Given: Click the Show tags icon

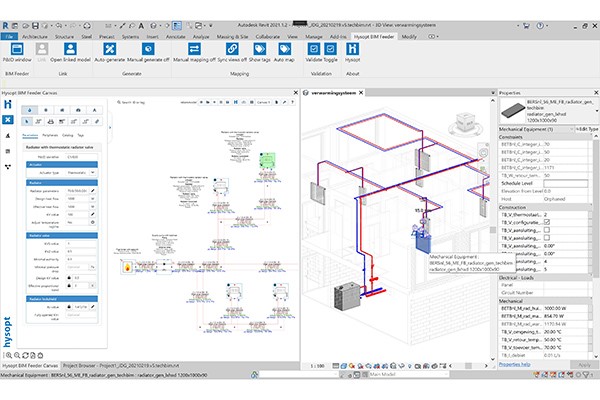Looking at the screenshot, I should click(x=259, y=49).
